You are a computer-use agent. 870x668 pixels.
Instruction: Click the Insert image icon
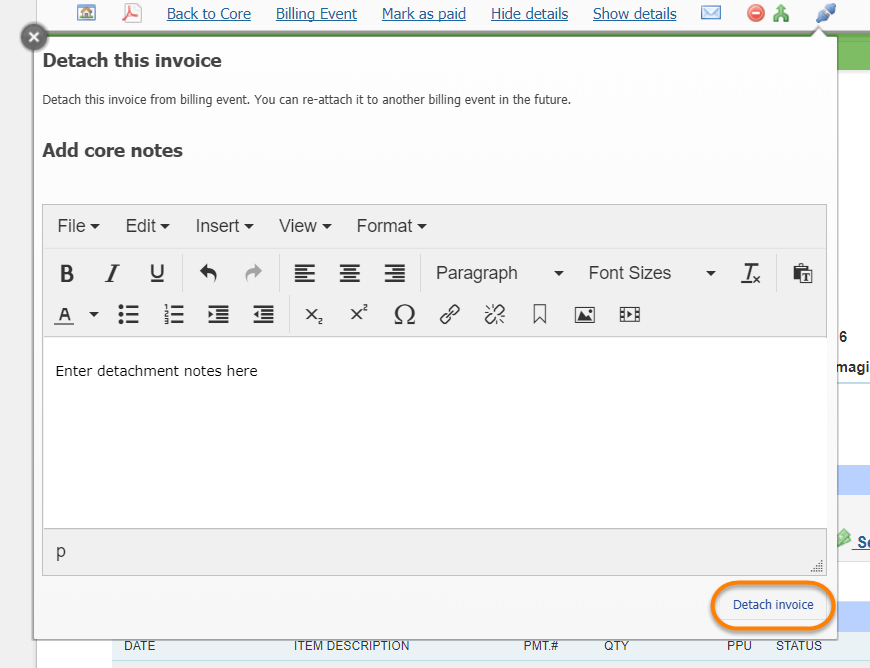point(585,314)
